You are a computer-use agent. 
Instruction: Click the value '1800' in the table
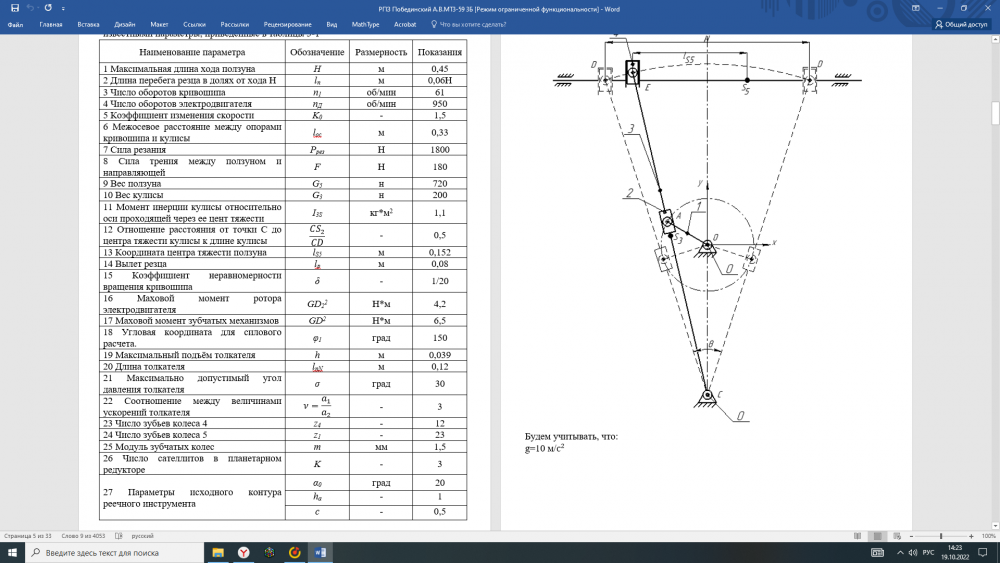(439, 150)
